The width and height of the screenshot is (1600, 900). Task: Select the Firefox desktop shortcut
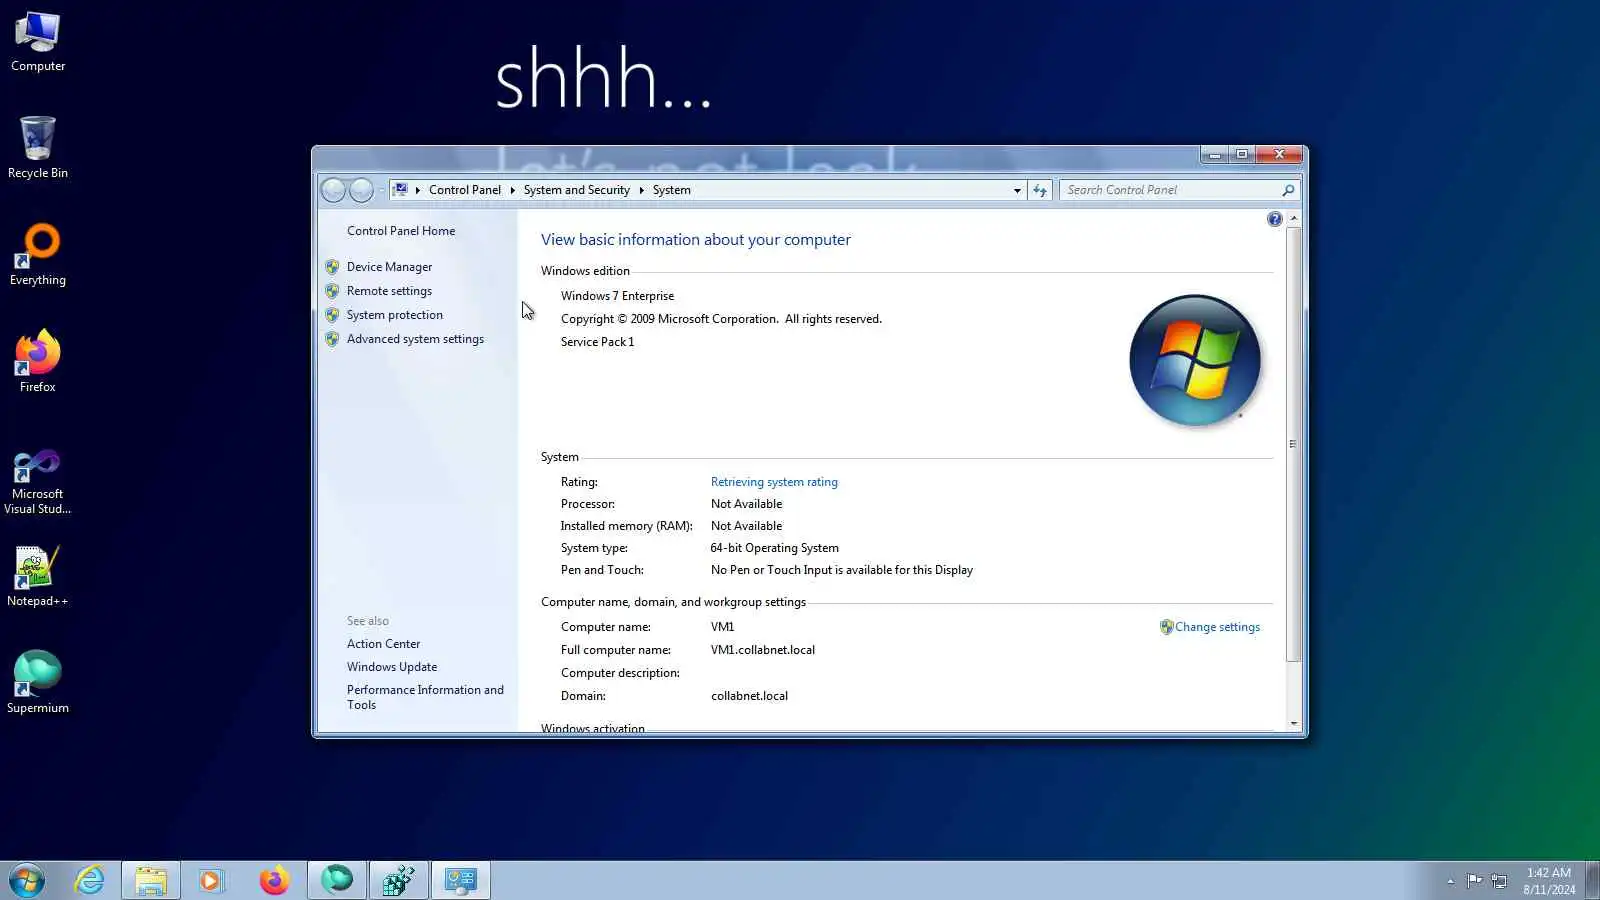pos(38,361)
